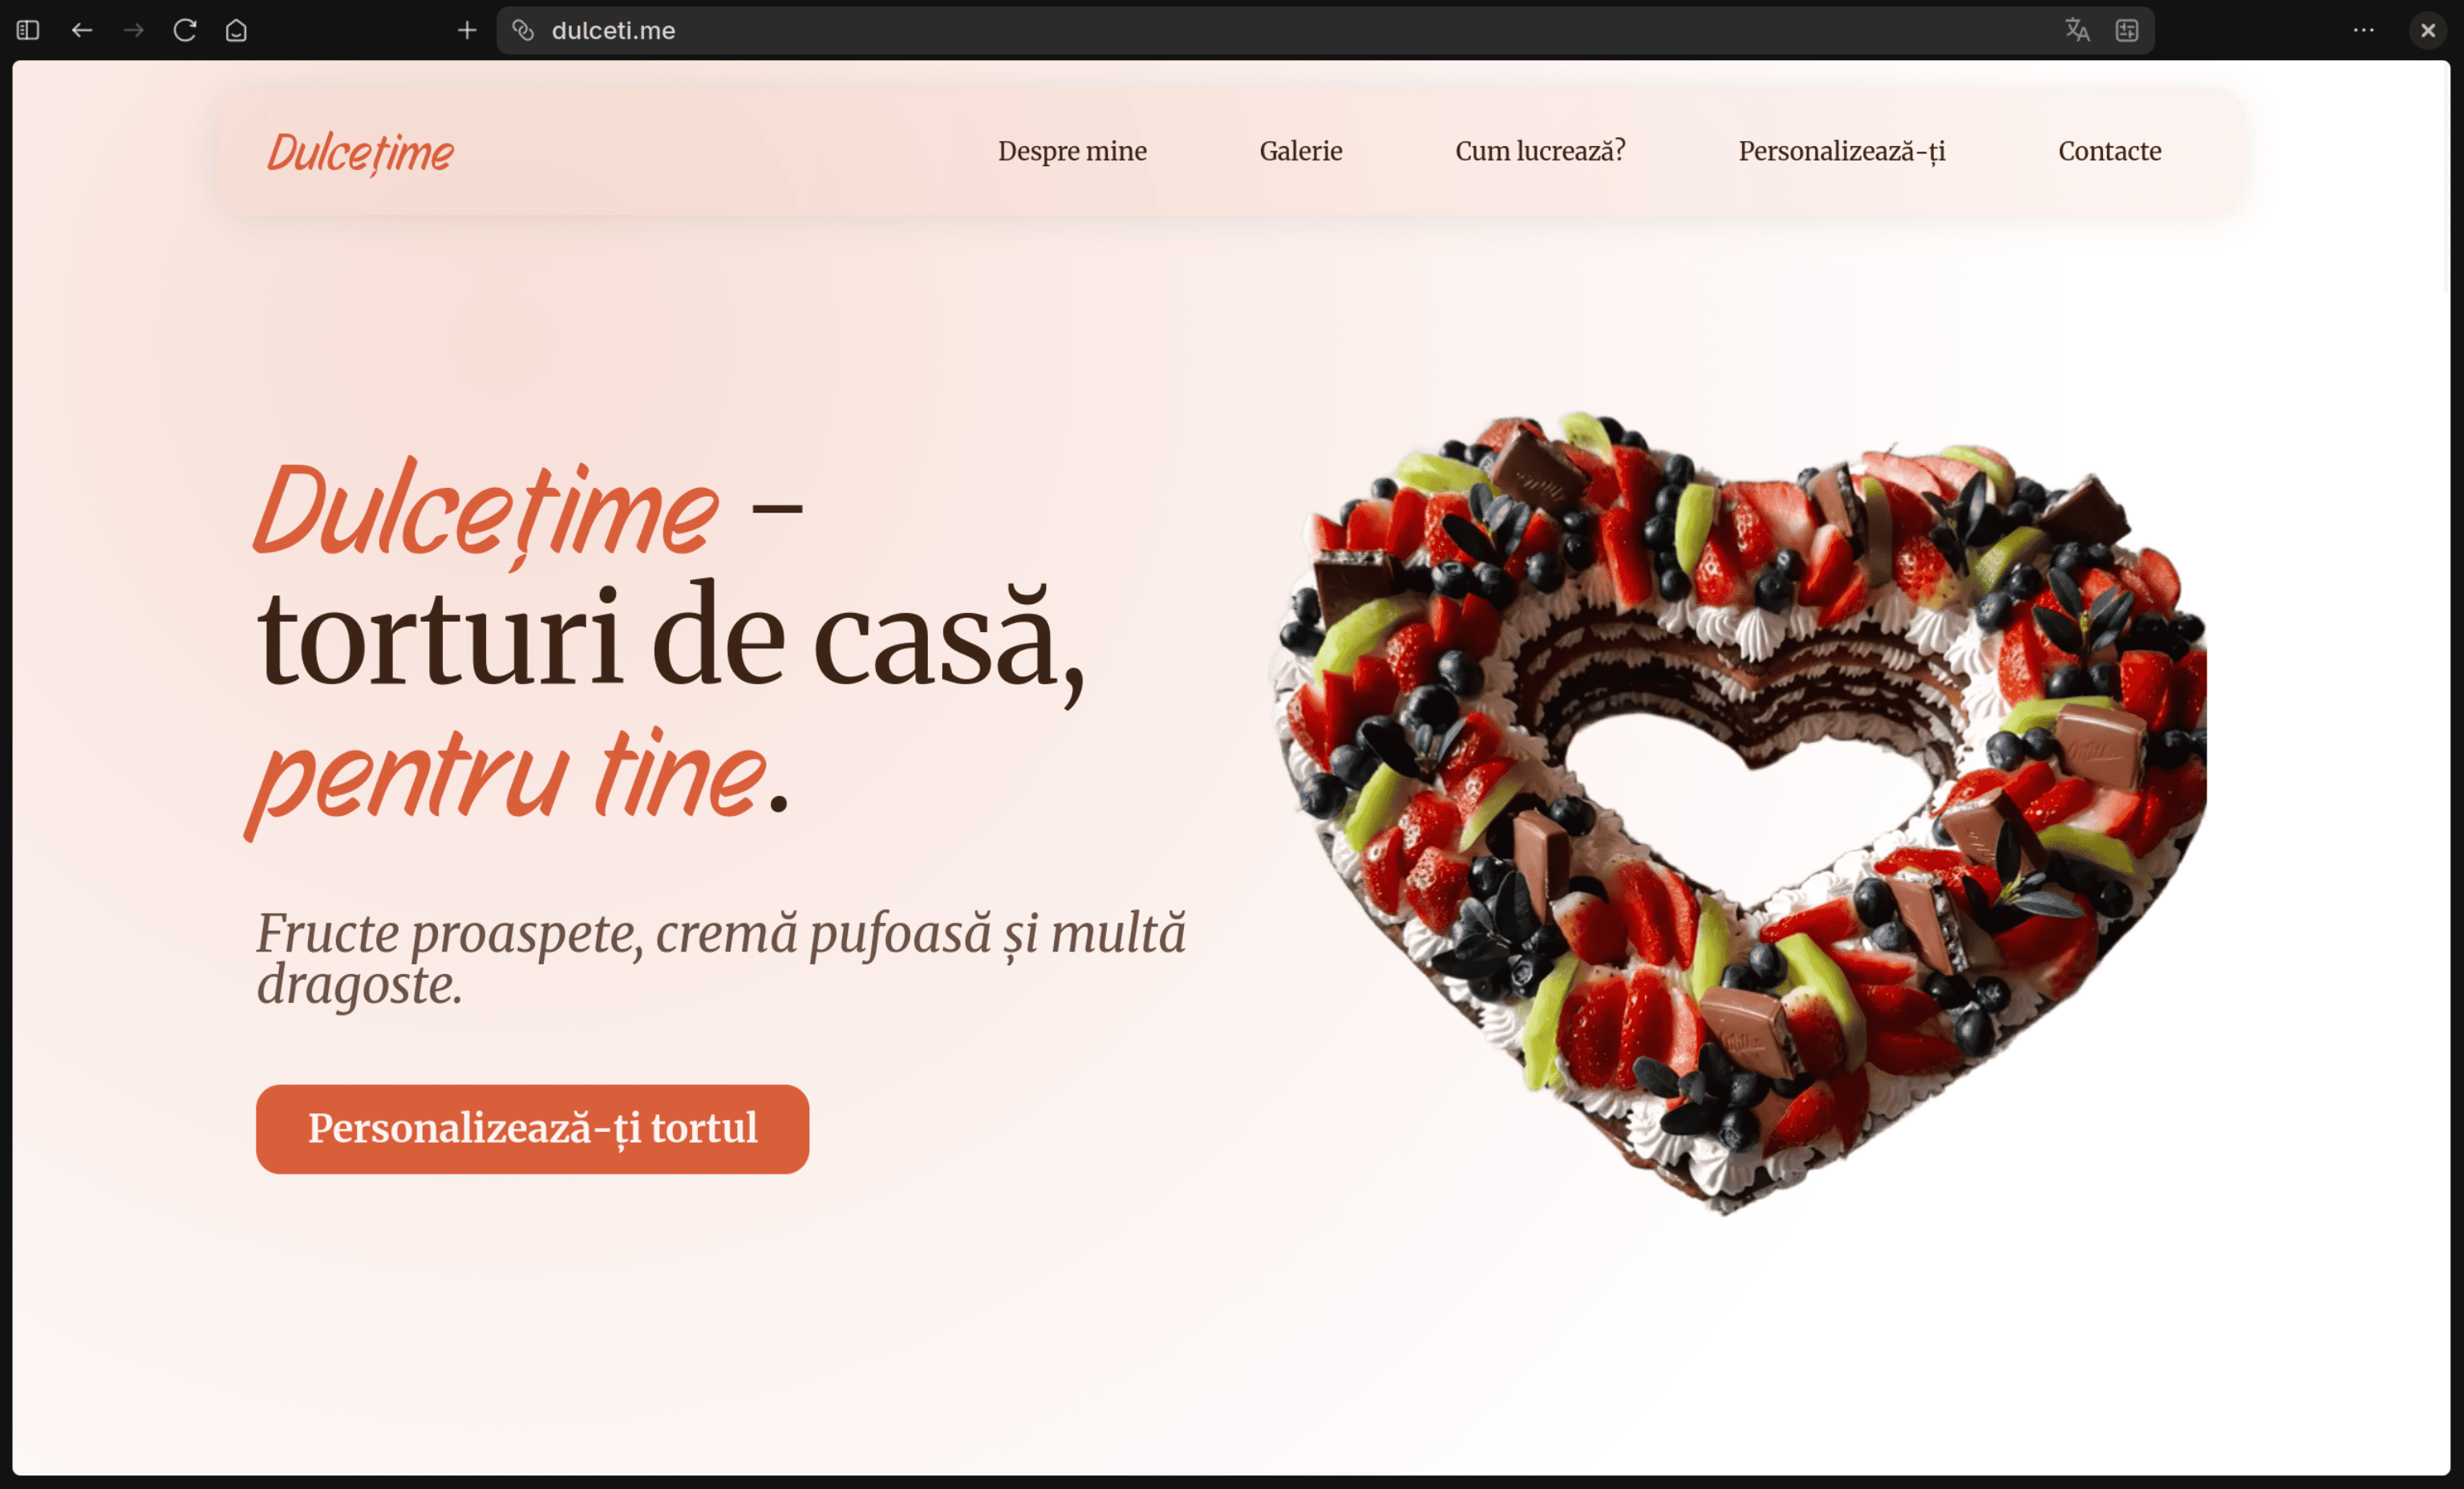Click the Personalizează-ți tortul button

532,1129
